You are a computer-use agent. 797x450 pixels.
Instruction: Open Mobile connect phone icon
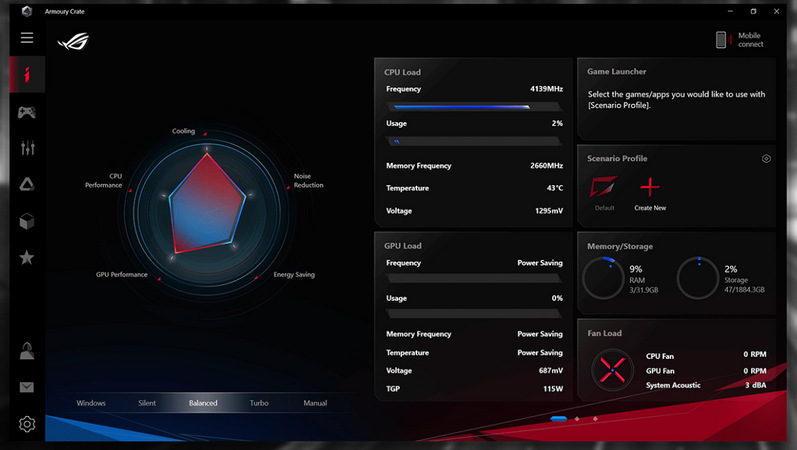coord(721,40)
